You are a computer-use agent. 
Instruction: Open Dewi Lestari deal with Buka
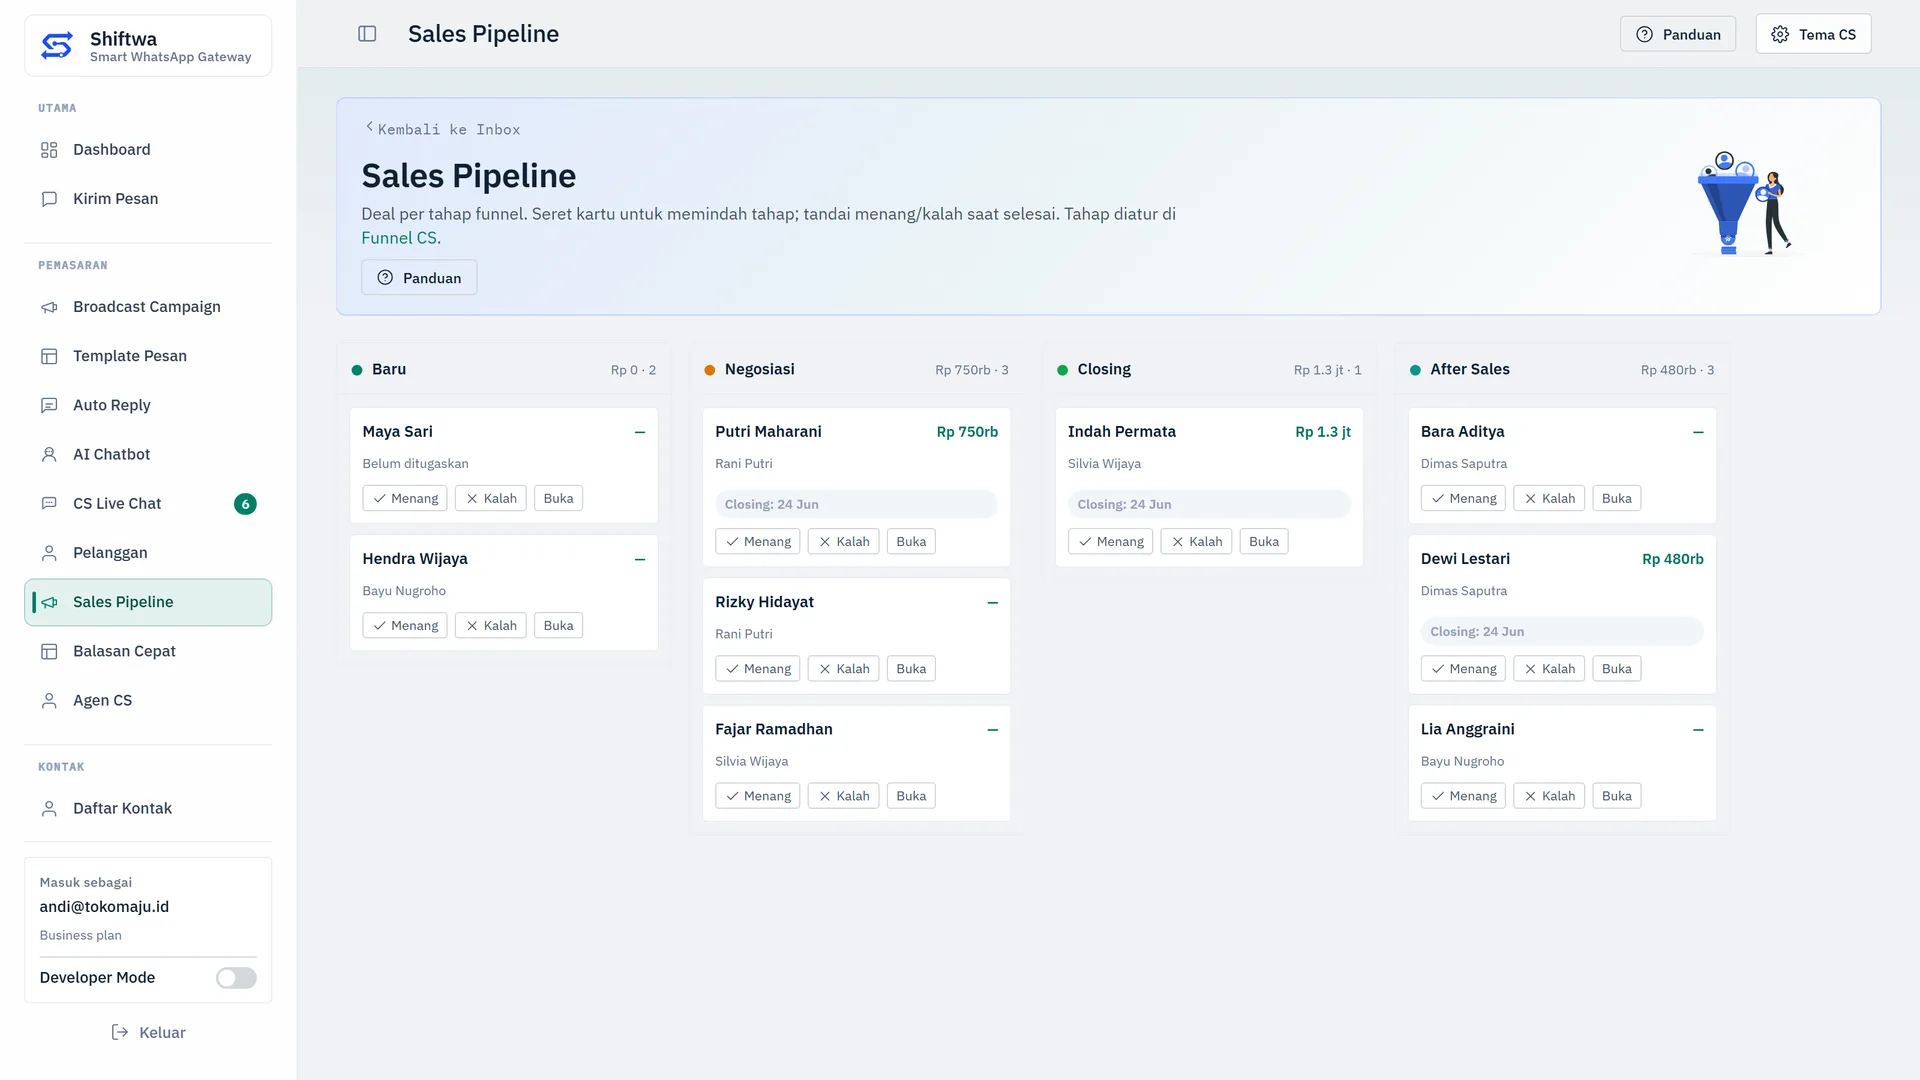1617,669
